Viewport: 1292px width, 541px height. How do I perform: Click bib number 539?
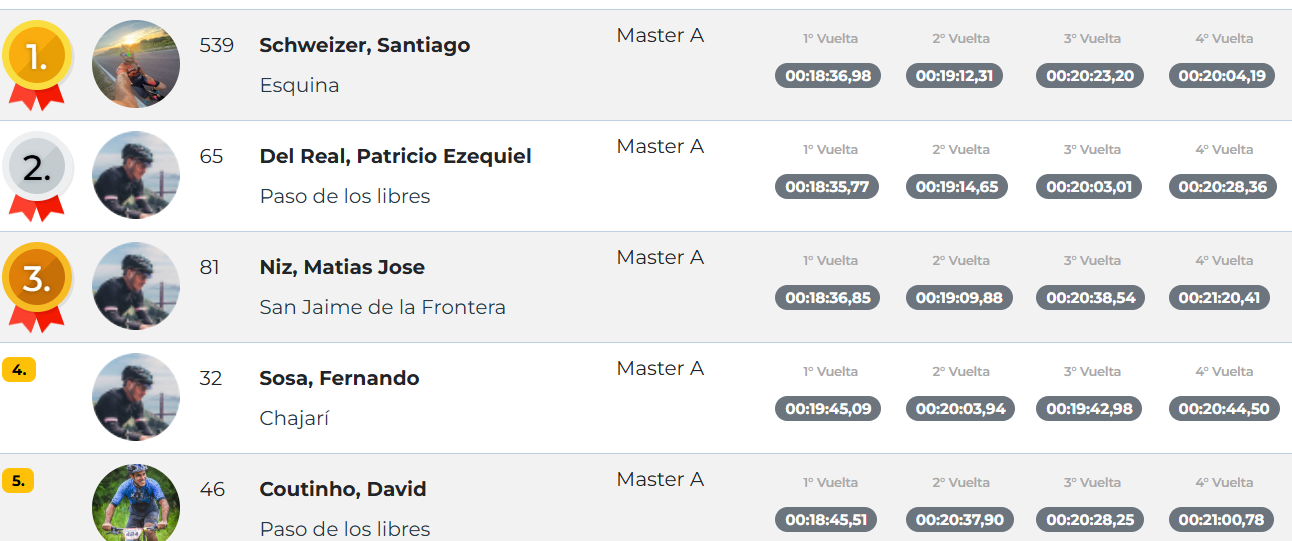[216, 45]
